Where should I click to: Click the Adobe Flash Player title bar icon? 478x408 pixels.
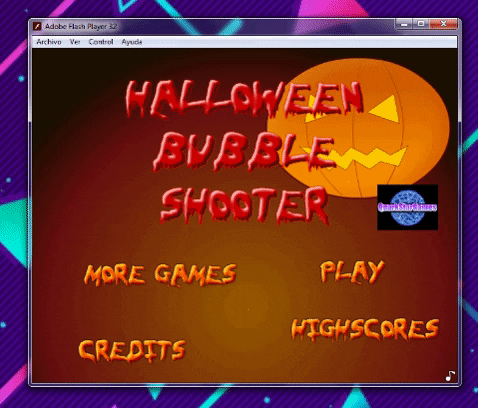point(37,26)
